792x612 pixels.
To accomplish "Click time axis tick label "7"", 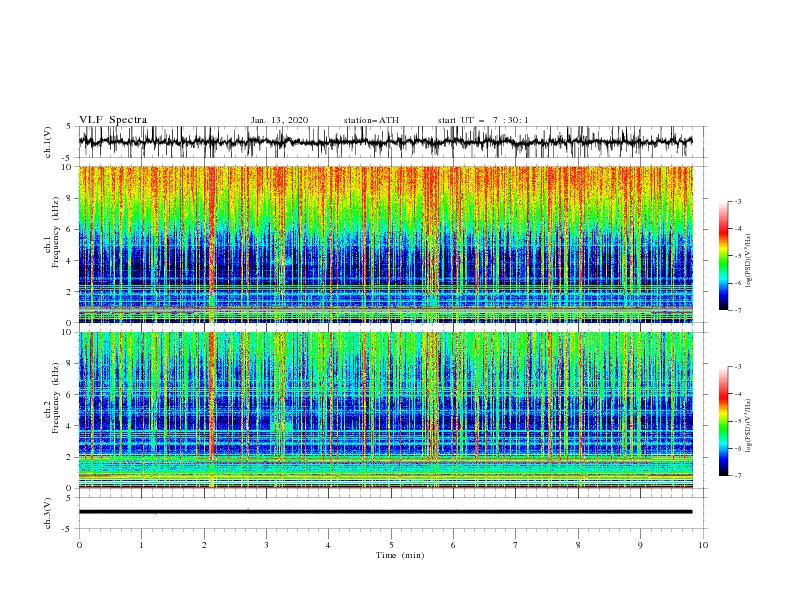I will pyautogui.click(x=516, y=545).
